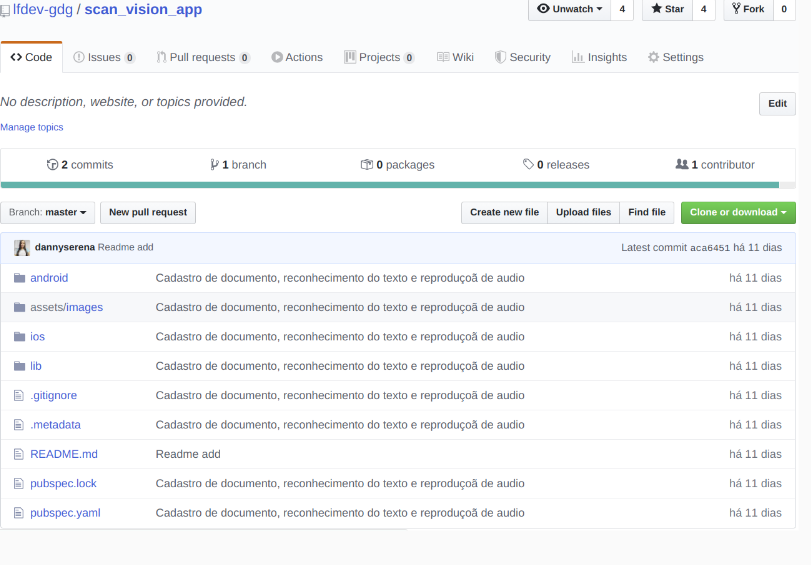Click the pubspec.lock file icon
Screen dimensions: 811x565
[19, 484]
